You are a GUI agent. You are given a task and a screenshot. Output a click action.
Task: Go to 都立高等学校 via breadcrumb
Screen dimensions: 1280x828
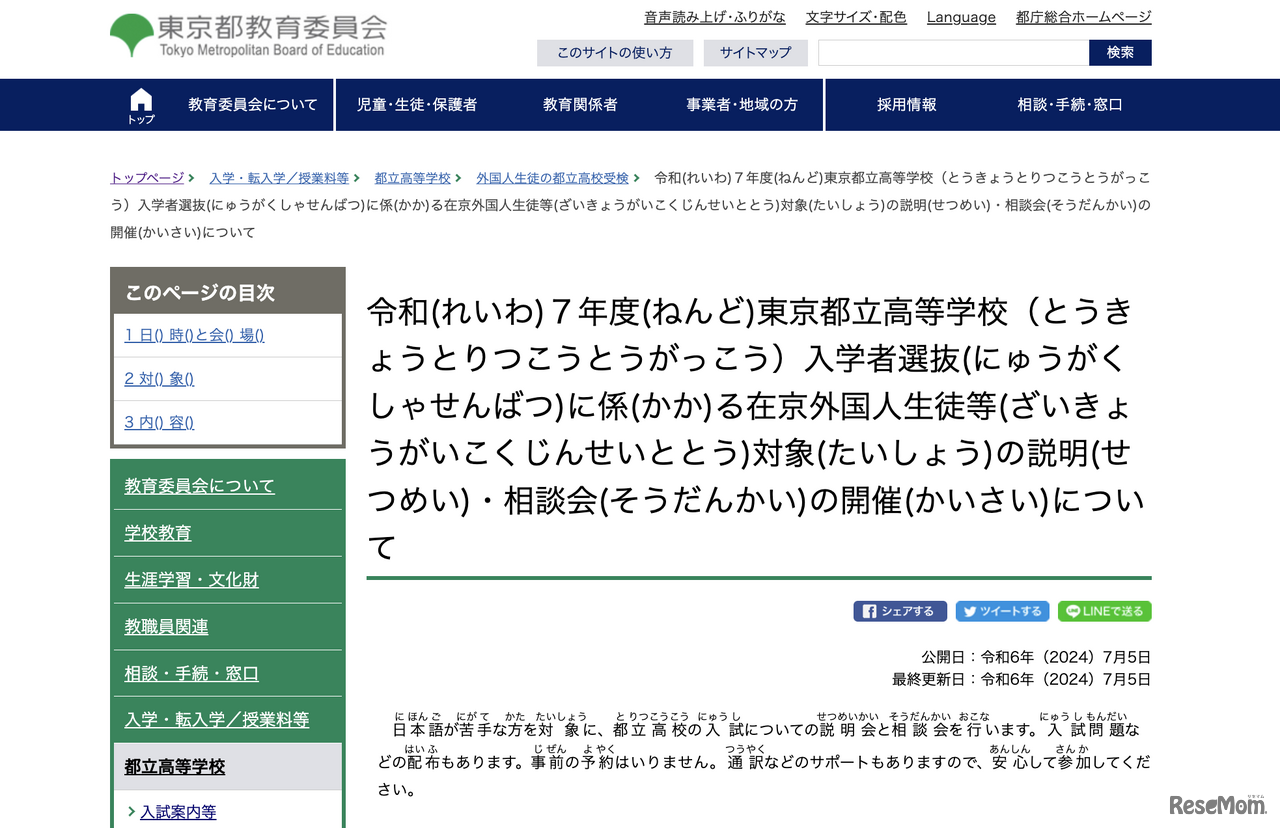(x=414, y=178)
